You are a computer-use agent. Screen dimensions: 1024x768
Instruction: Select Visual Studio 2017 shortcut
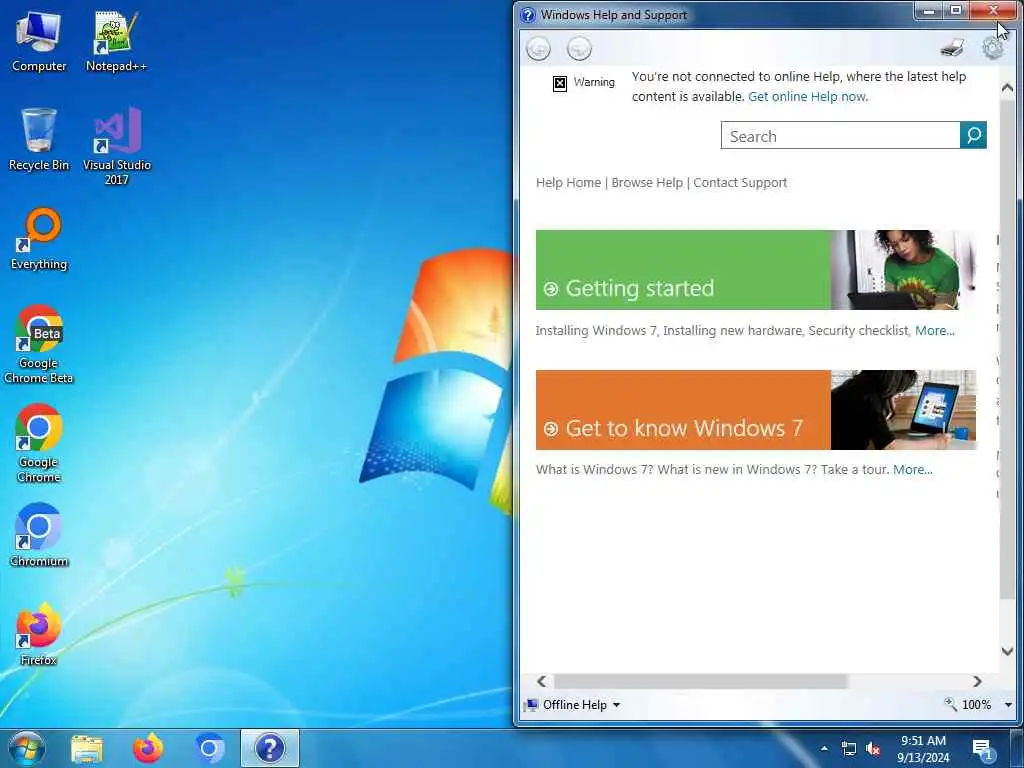117,146
